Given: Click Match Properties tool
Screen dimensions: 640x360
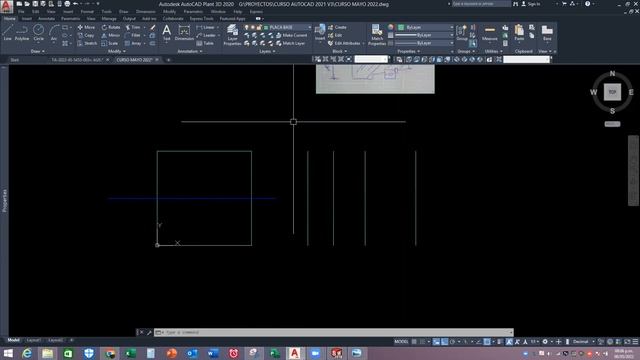Looking at the screenshot, I should point(376,35).
